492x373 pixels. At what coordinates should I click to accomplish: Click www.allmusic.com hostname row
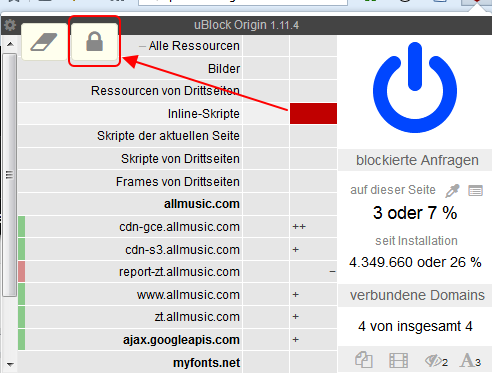click(130, 294)
